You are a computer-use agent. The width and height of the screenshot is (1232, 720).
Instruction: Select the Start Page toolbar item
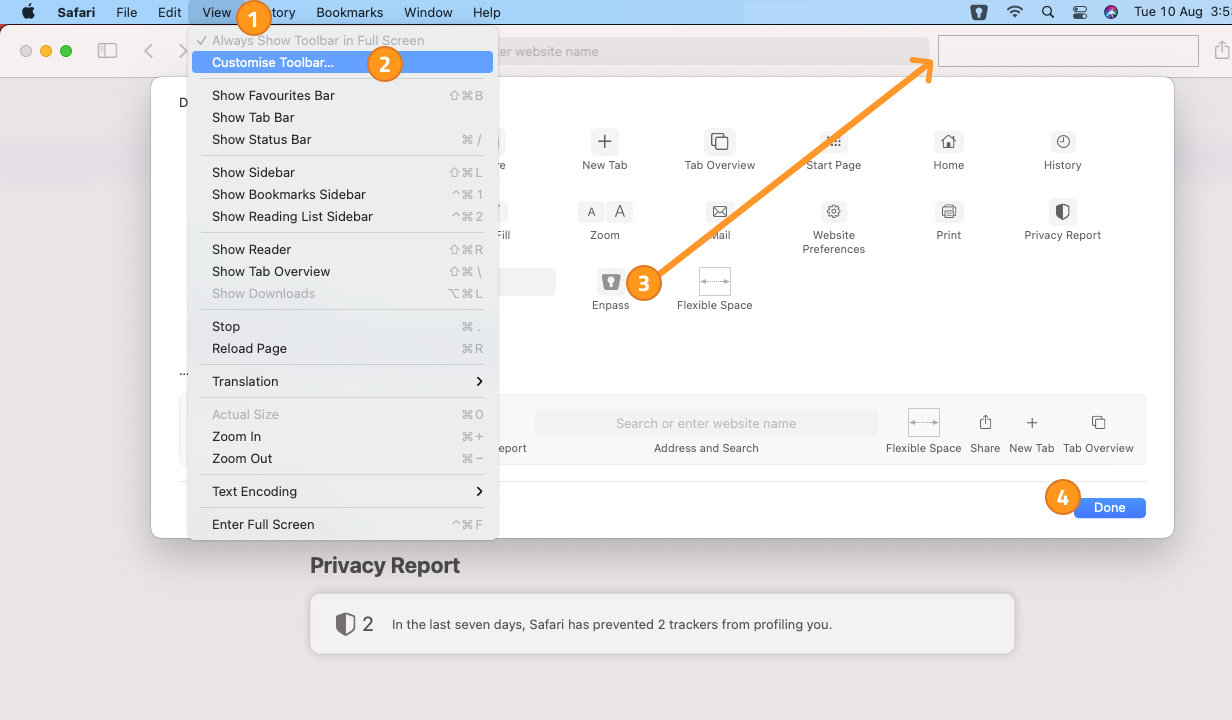pyautogui.click(x=834, y=149)
